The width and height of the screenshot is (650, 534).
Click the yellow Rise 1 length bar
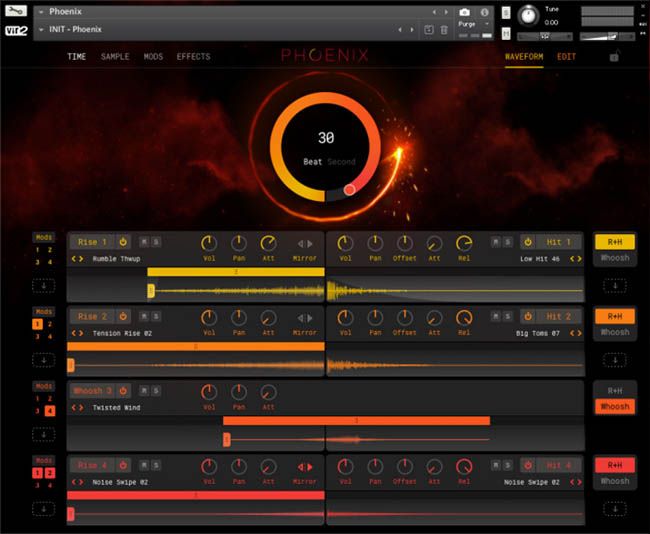(x=236, y=272)
